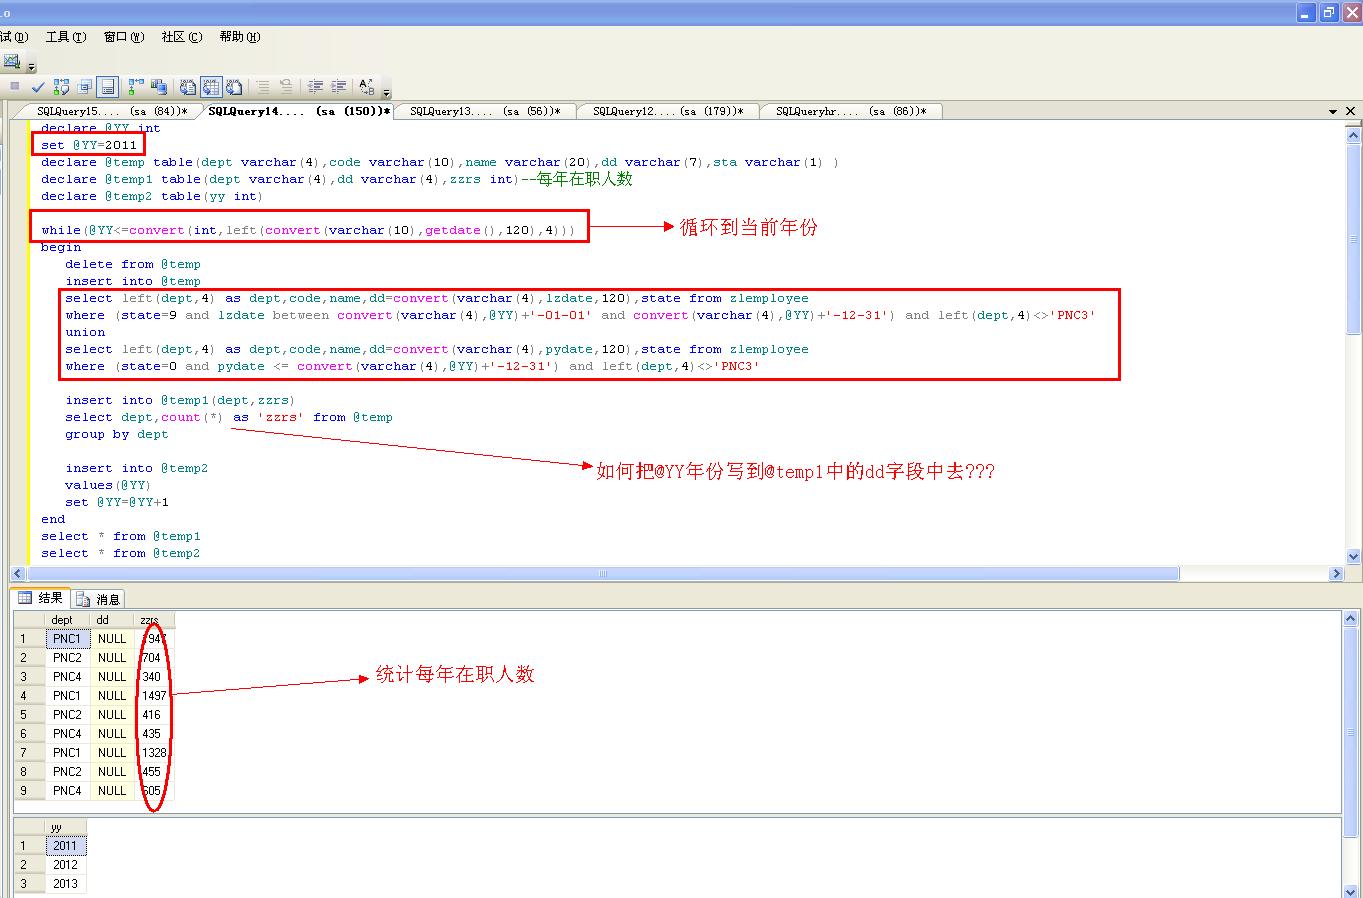Screen dimensions: 1363x898
Task: Switch to the 消息 messages tab
Action: pos(98,599)
